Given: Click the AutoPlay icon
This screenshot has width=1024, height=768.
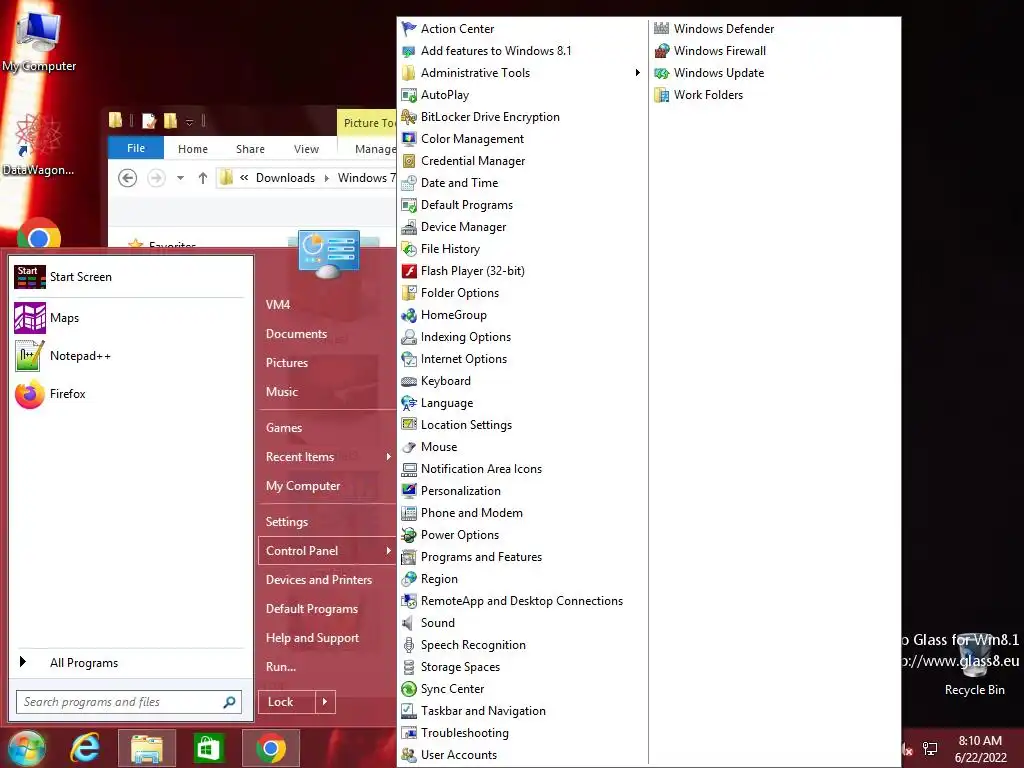Looking at the screenshot, I should tap(409, 95).
